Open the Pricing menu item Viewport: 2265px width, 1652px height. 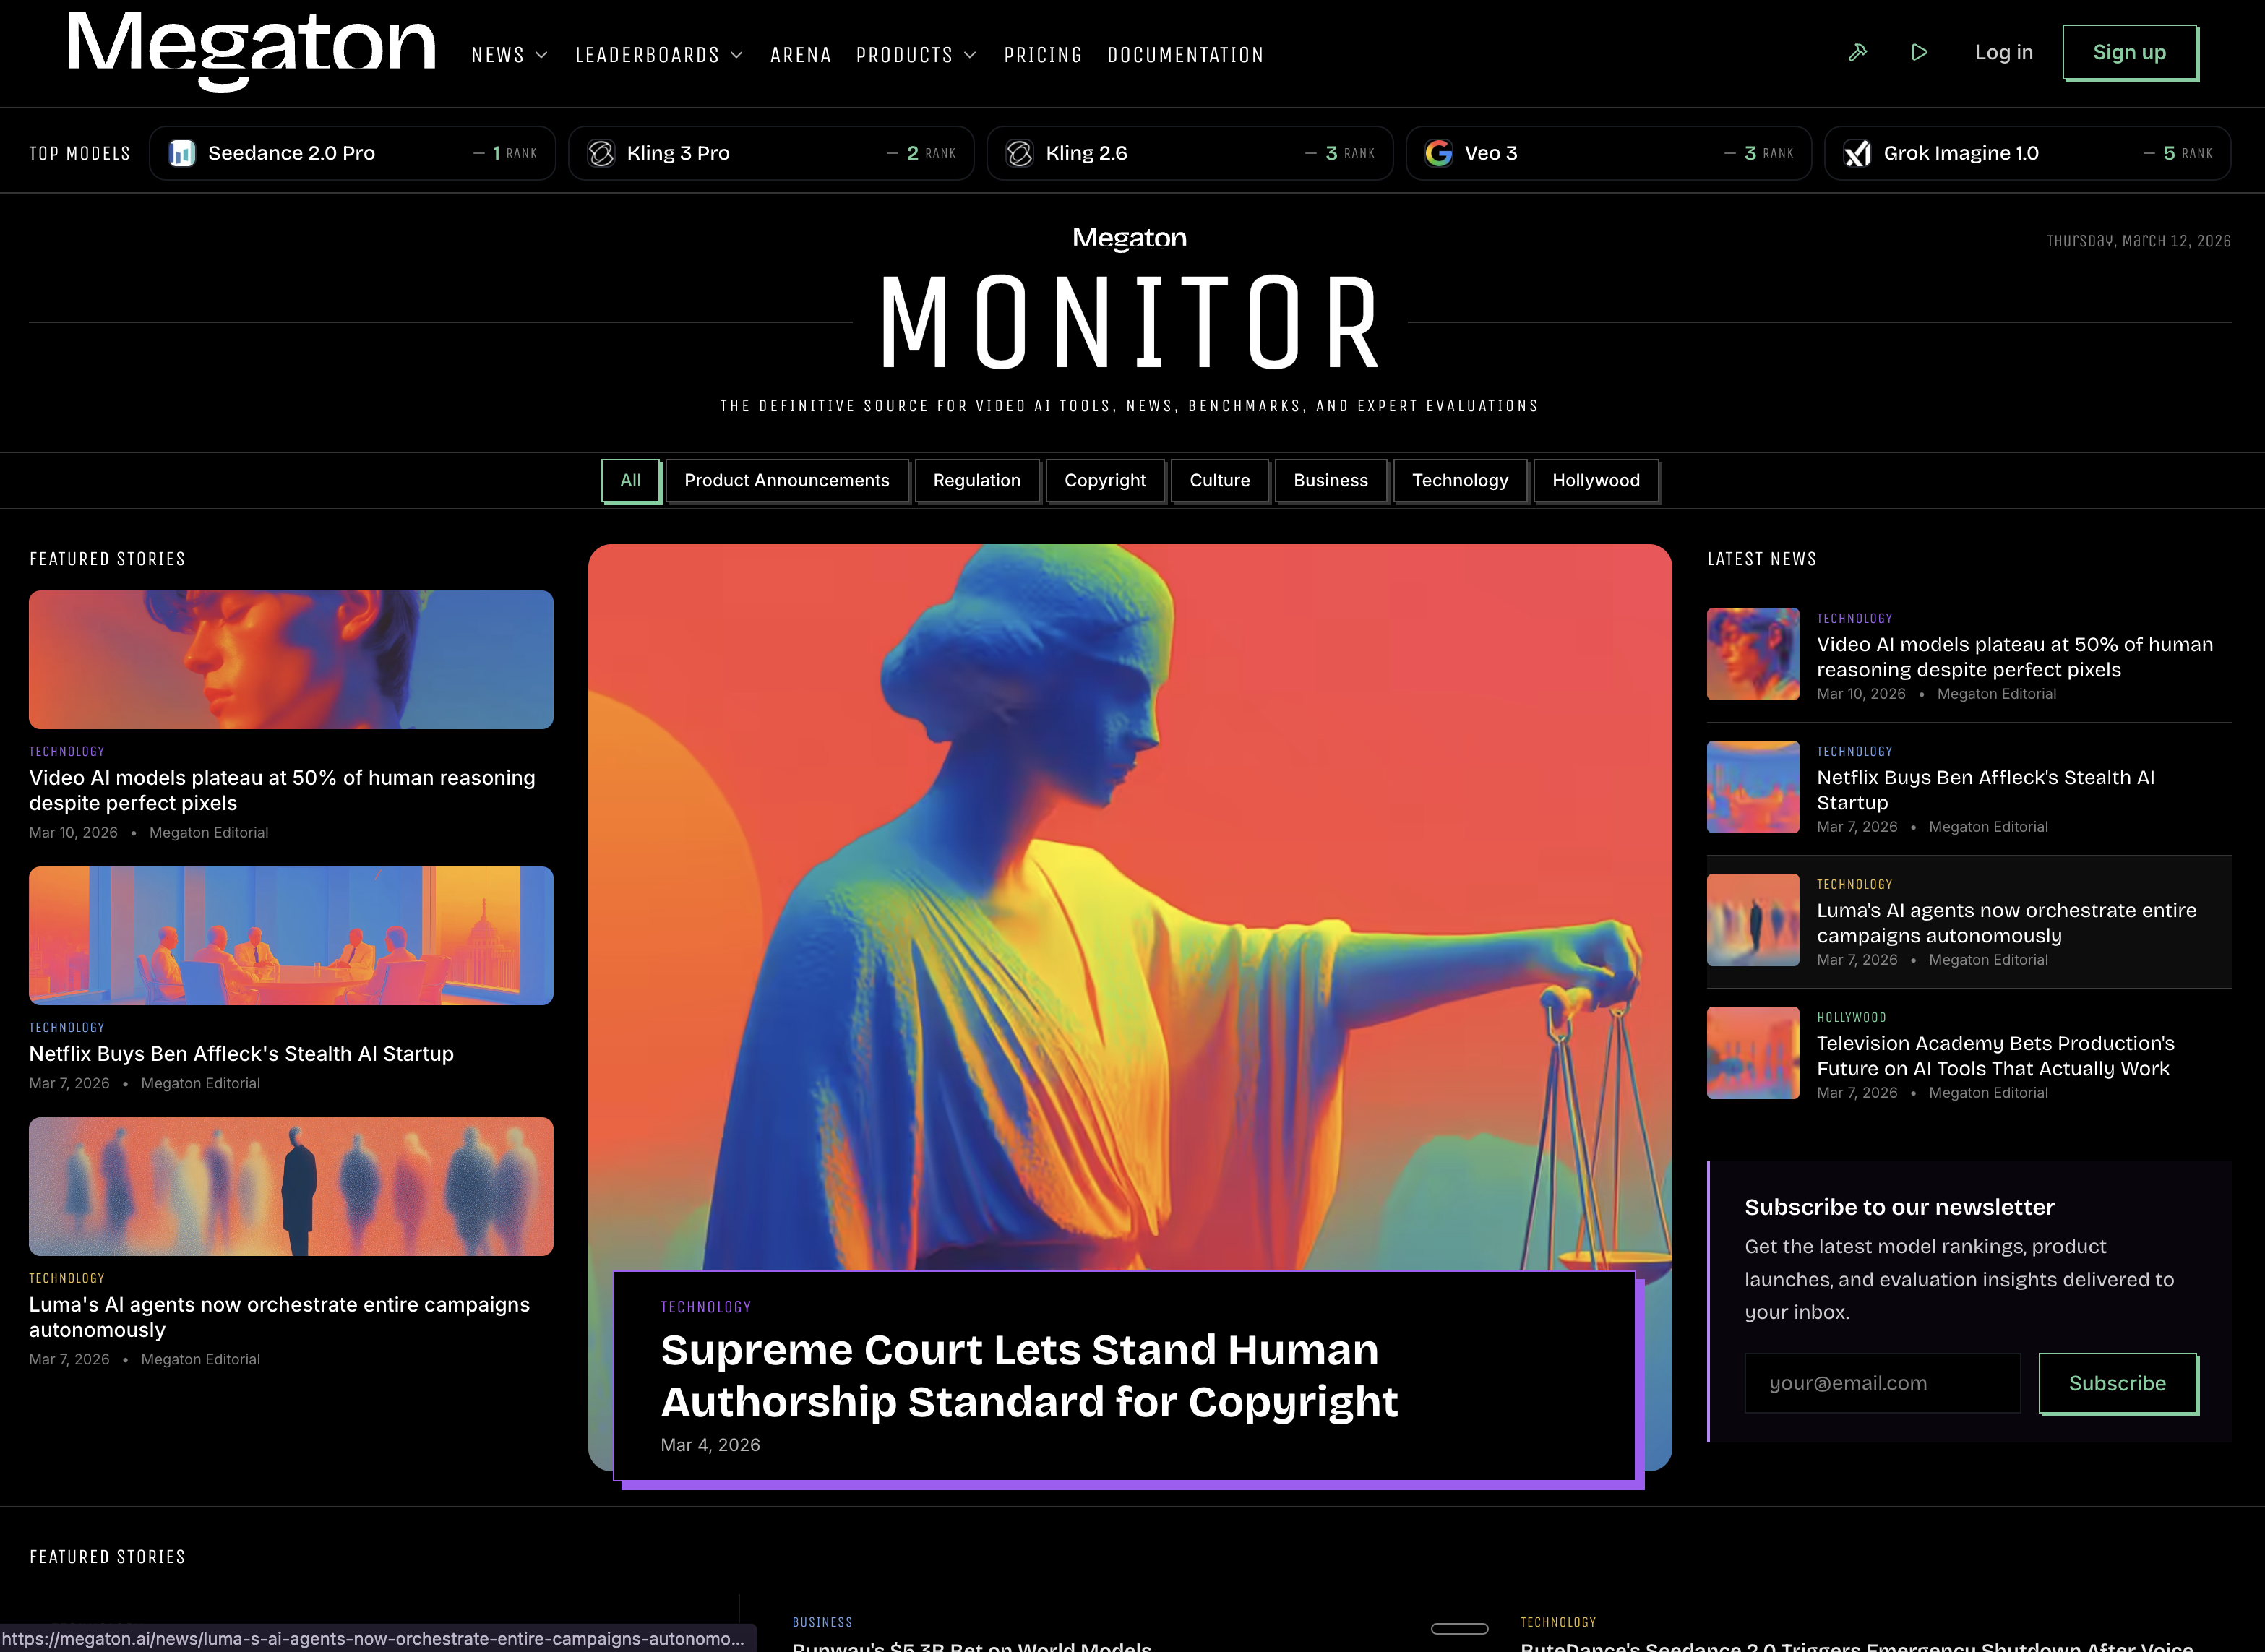click(x=1043, y=55)
